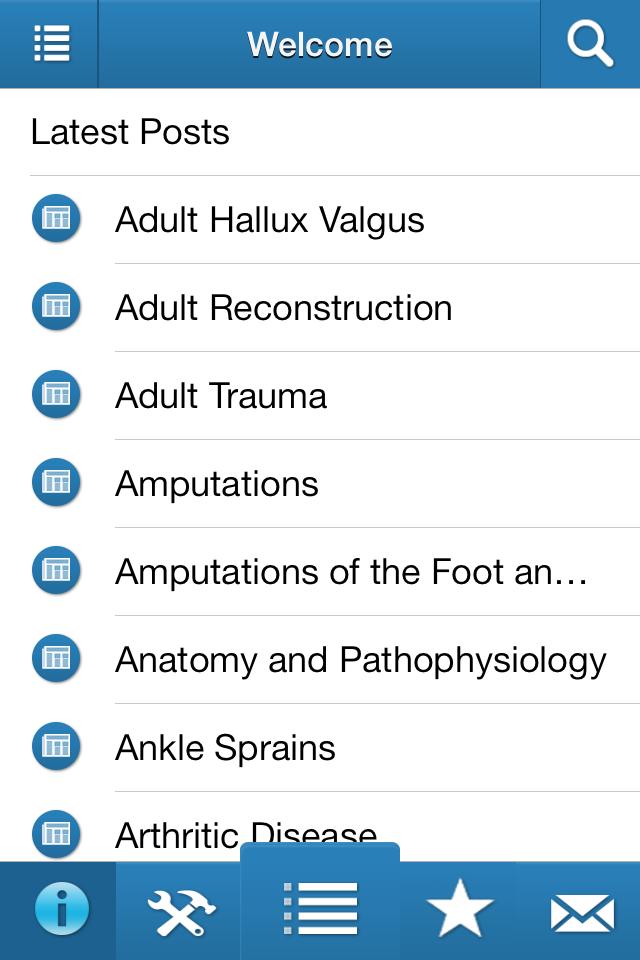Select the Adult Trauma entry

(x=222, y=396)
